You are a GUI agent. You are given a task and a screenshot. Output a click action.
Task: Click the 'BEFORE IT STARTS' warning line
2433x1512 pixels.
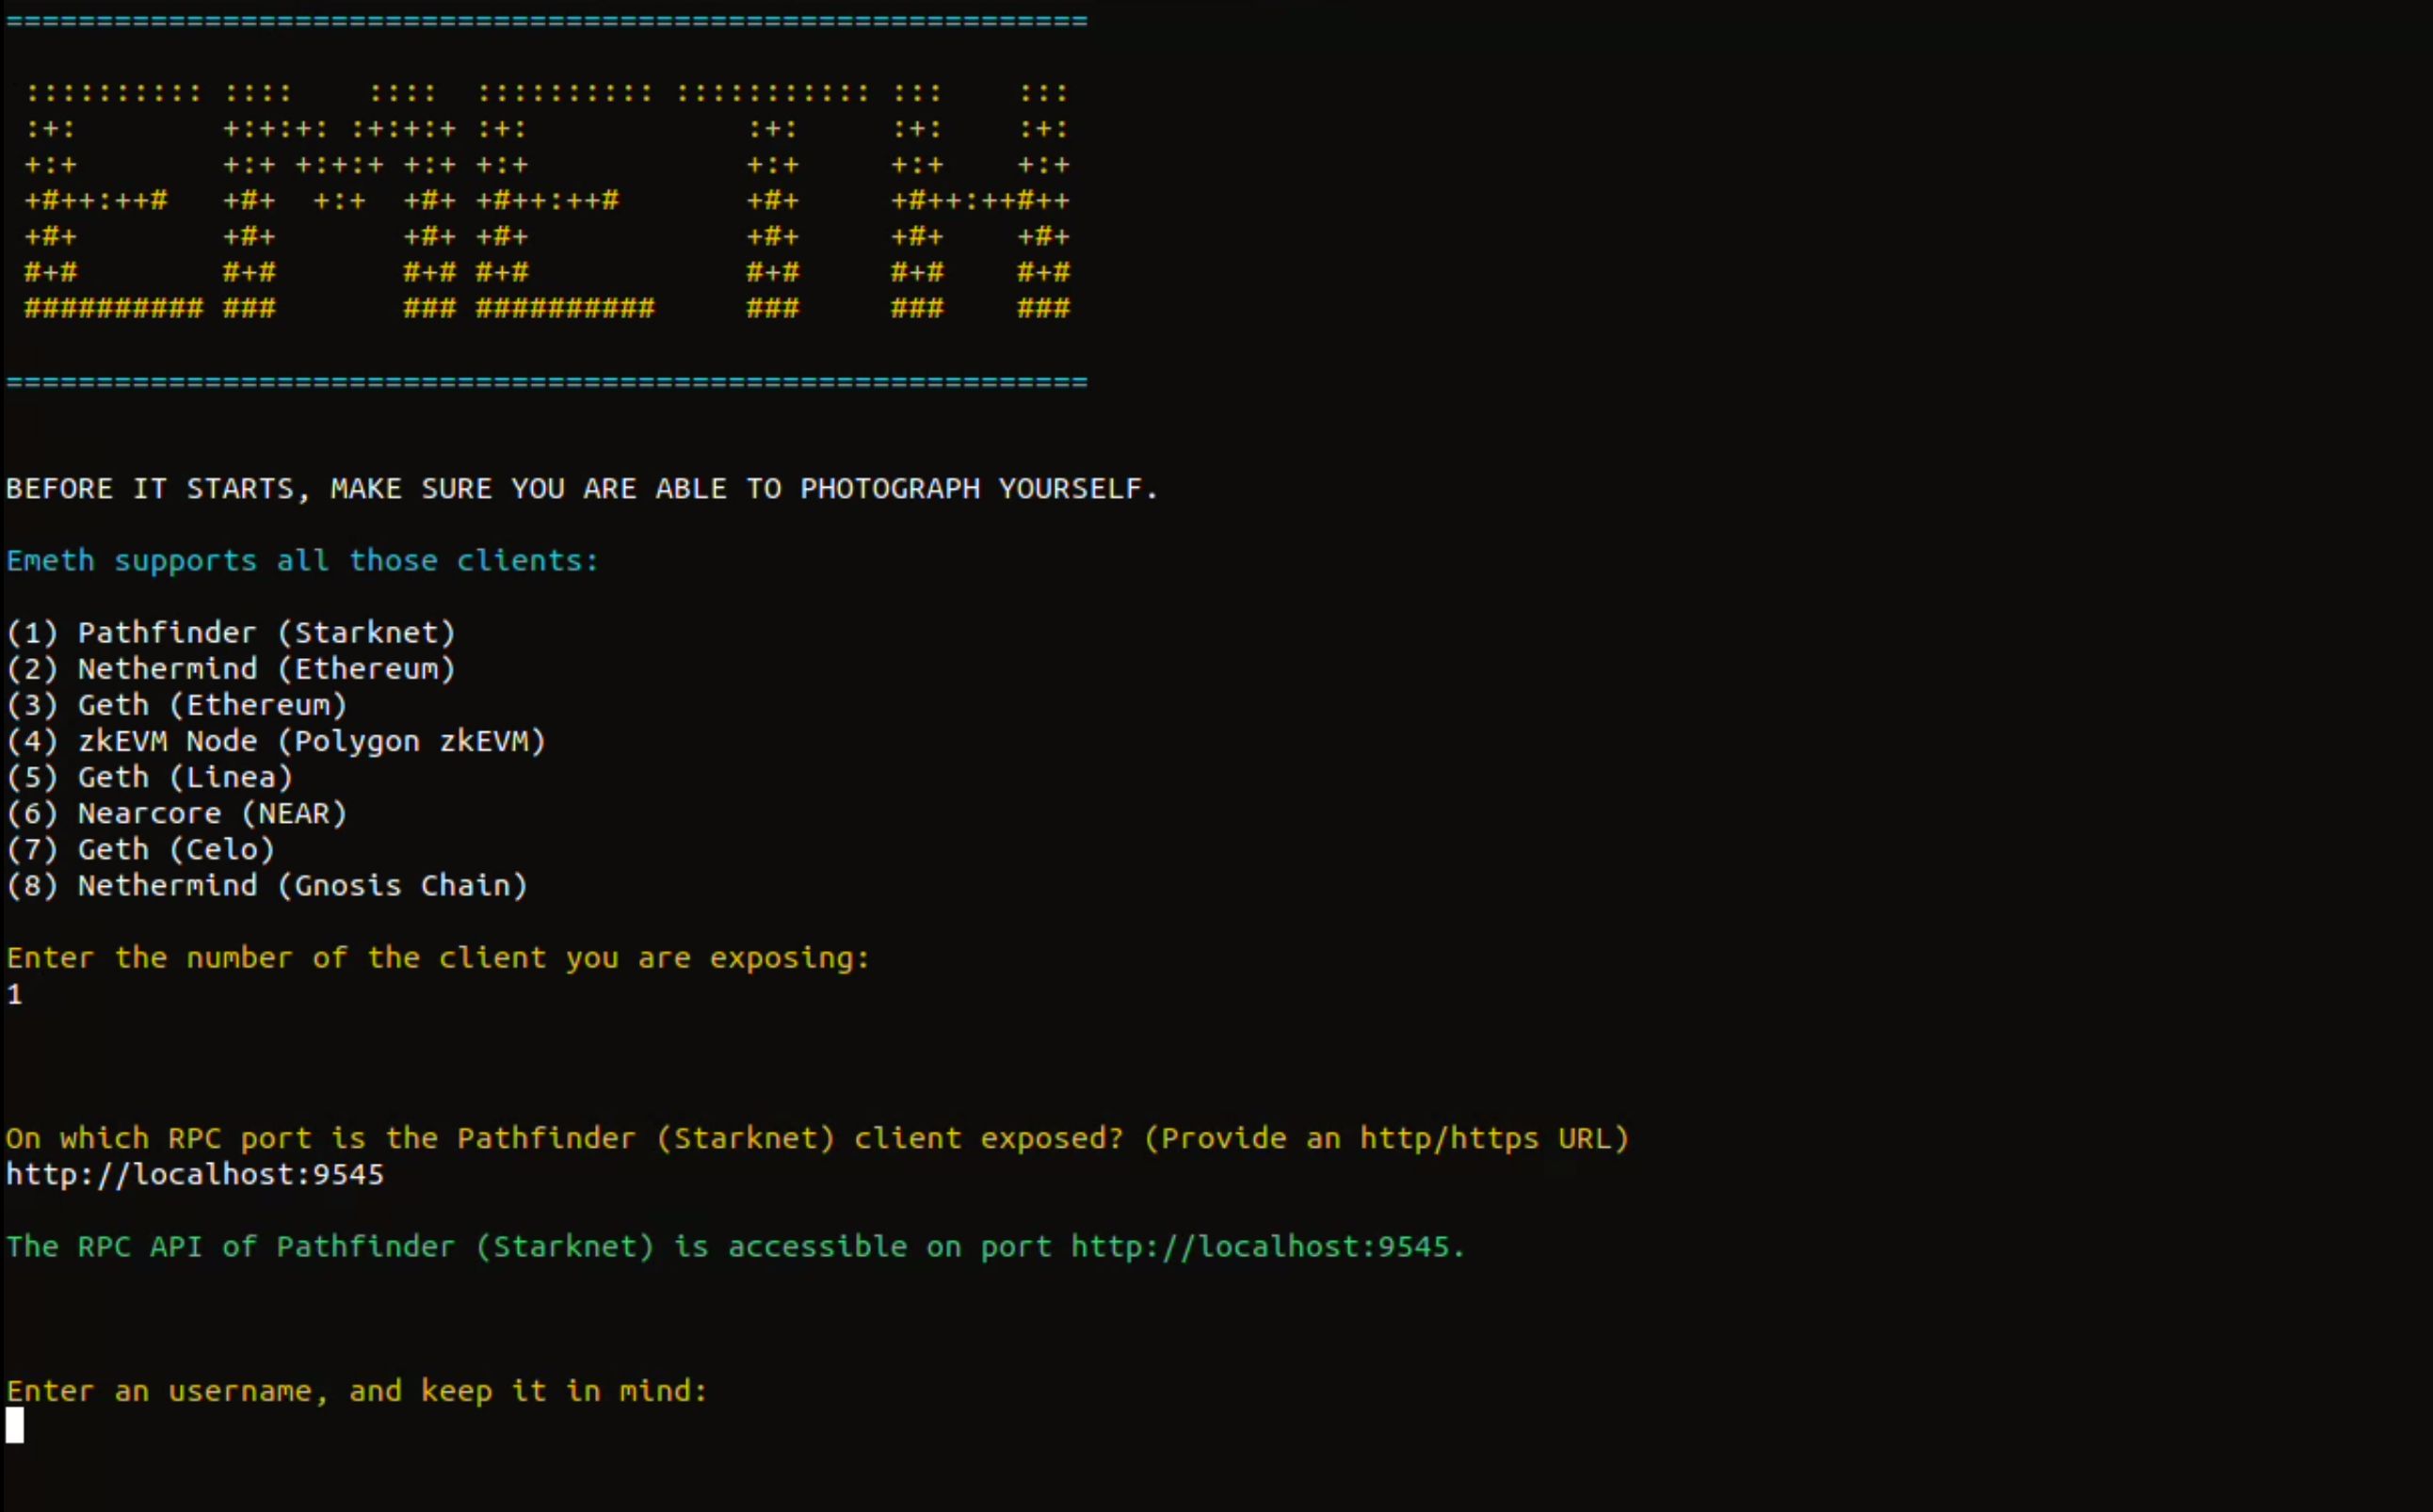[x=582, y=488]
